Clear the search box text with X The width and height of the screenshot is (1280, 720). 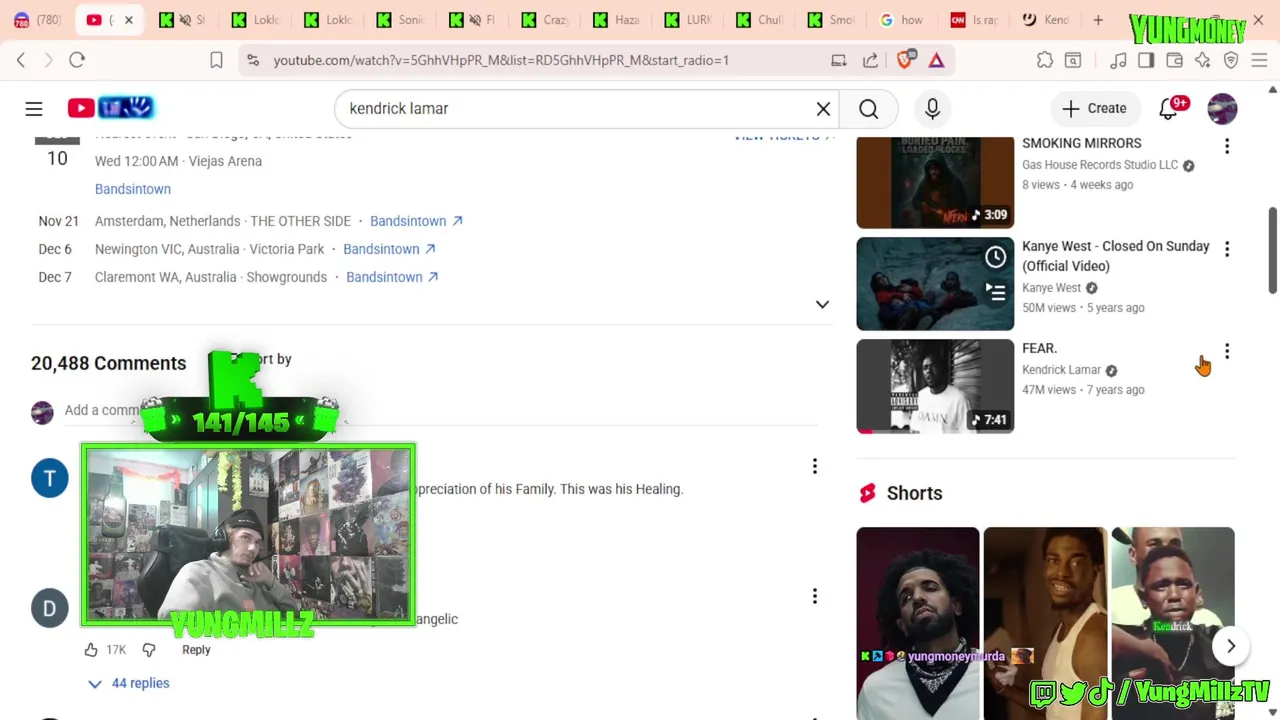[823, 108]
